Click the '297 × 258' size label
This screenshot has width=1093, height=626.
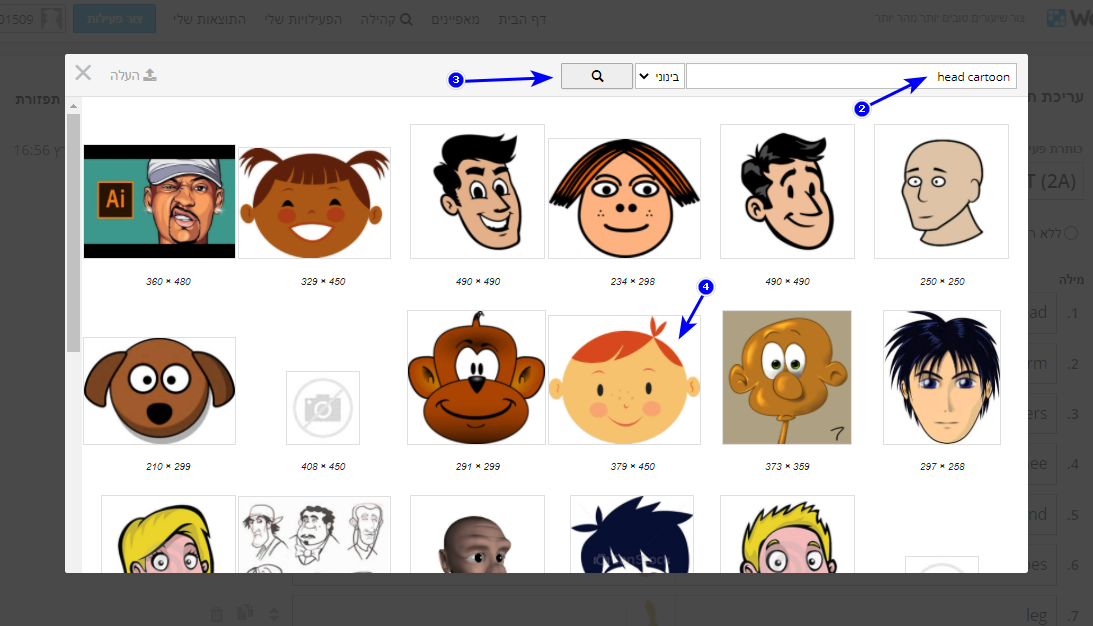pos(942,466)
